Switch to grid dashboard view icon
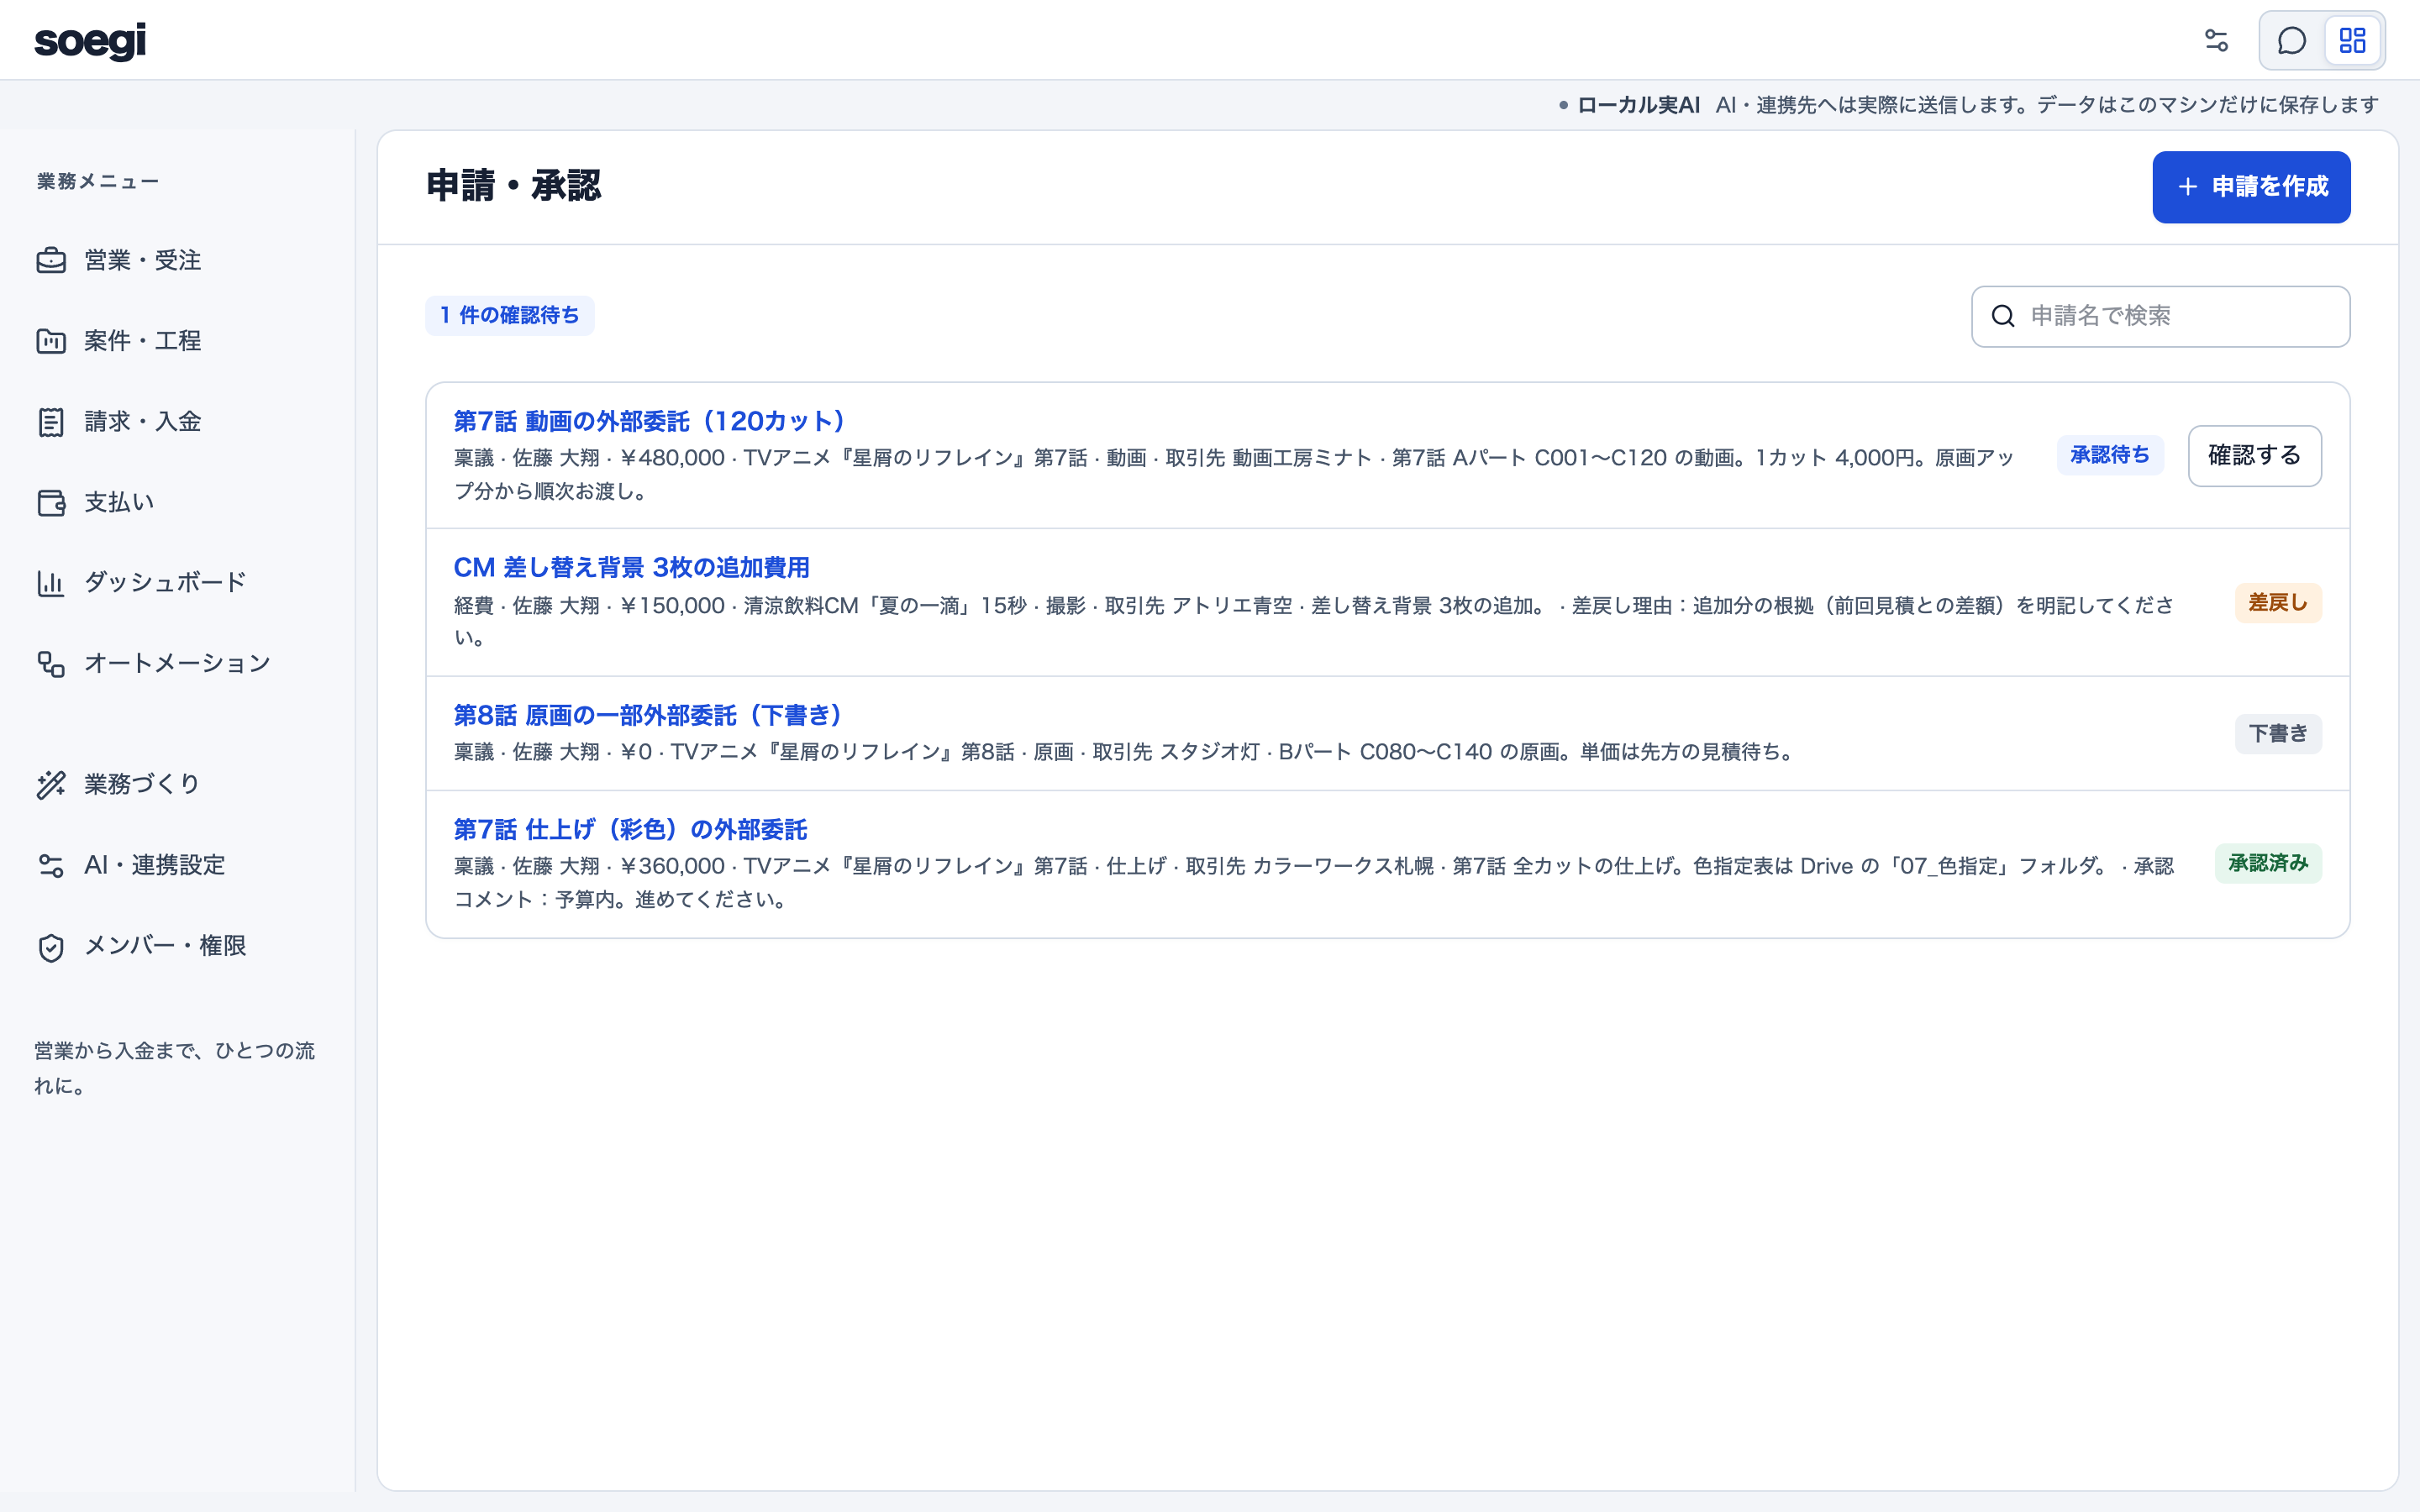 2352,40
